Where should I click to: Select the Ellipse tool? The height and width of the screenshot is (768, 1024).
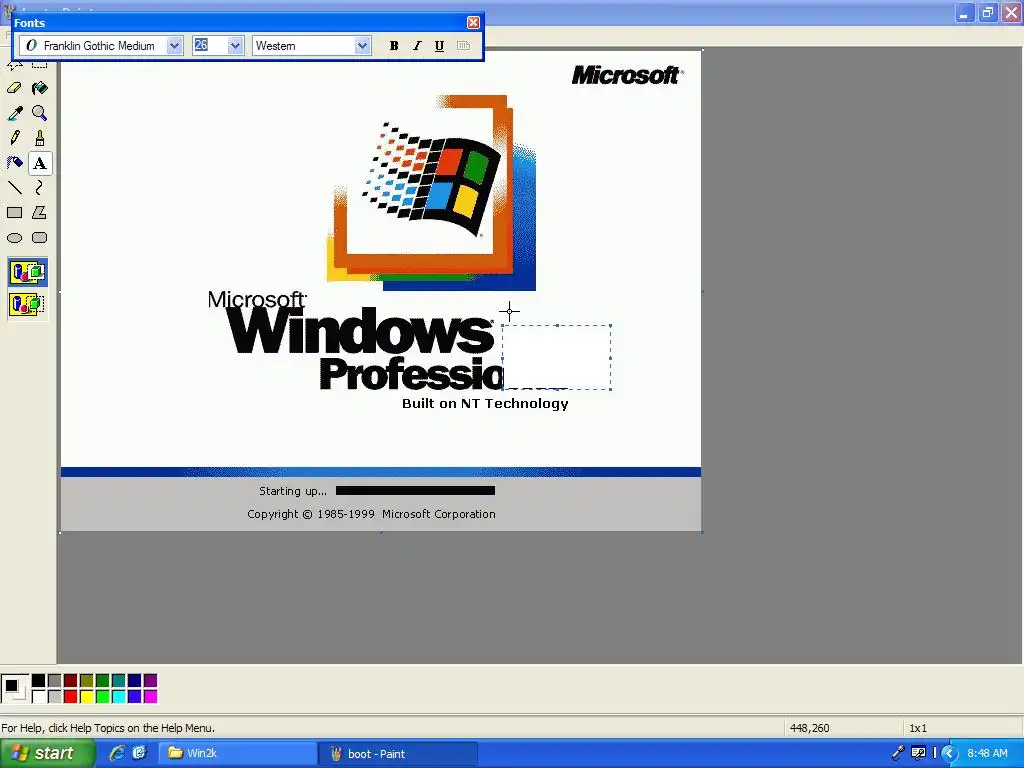coord(14,238)
